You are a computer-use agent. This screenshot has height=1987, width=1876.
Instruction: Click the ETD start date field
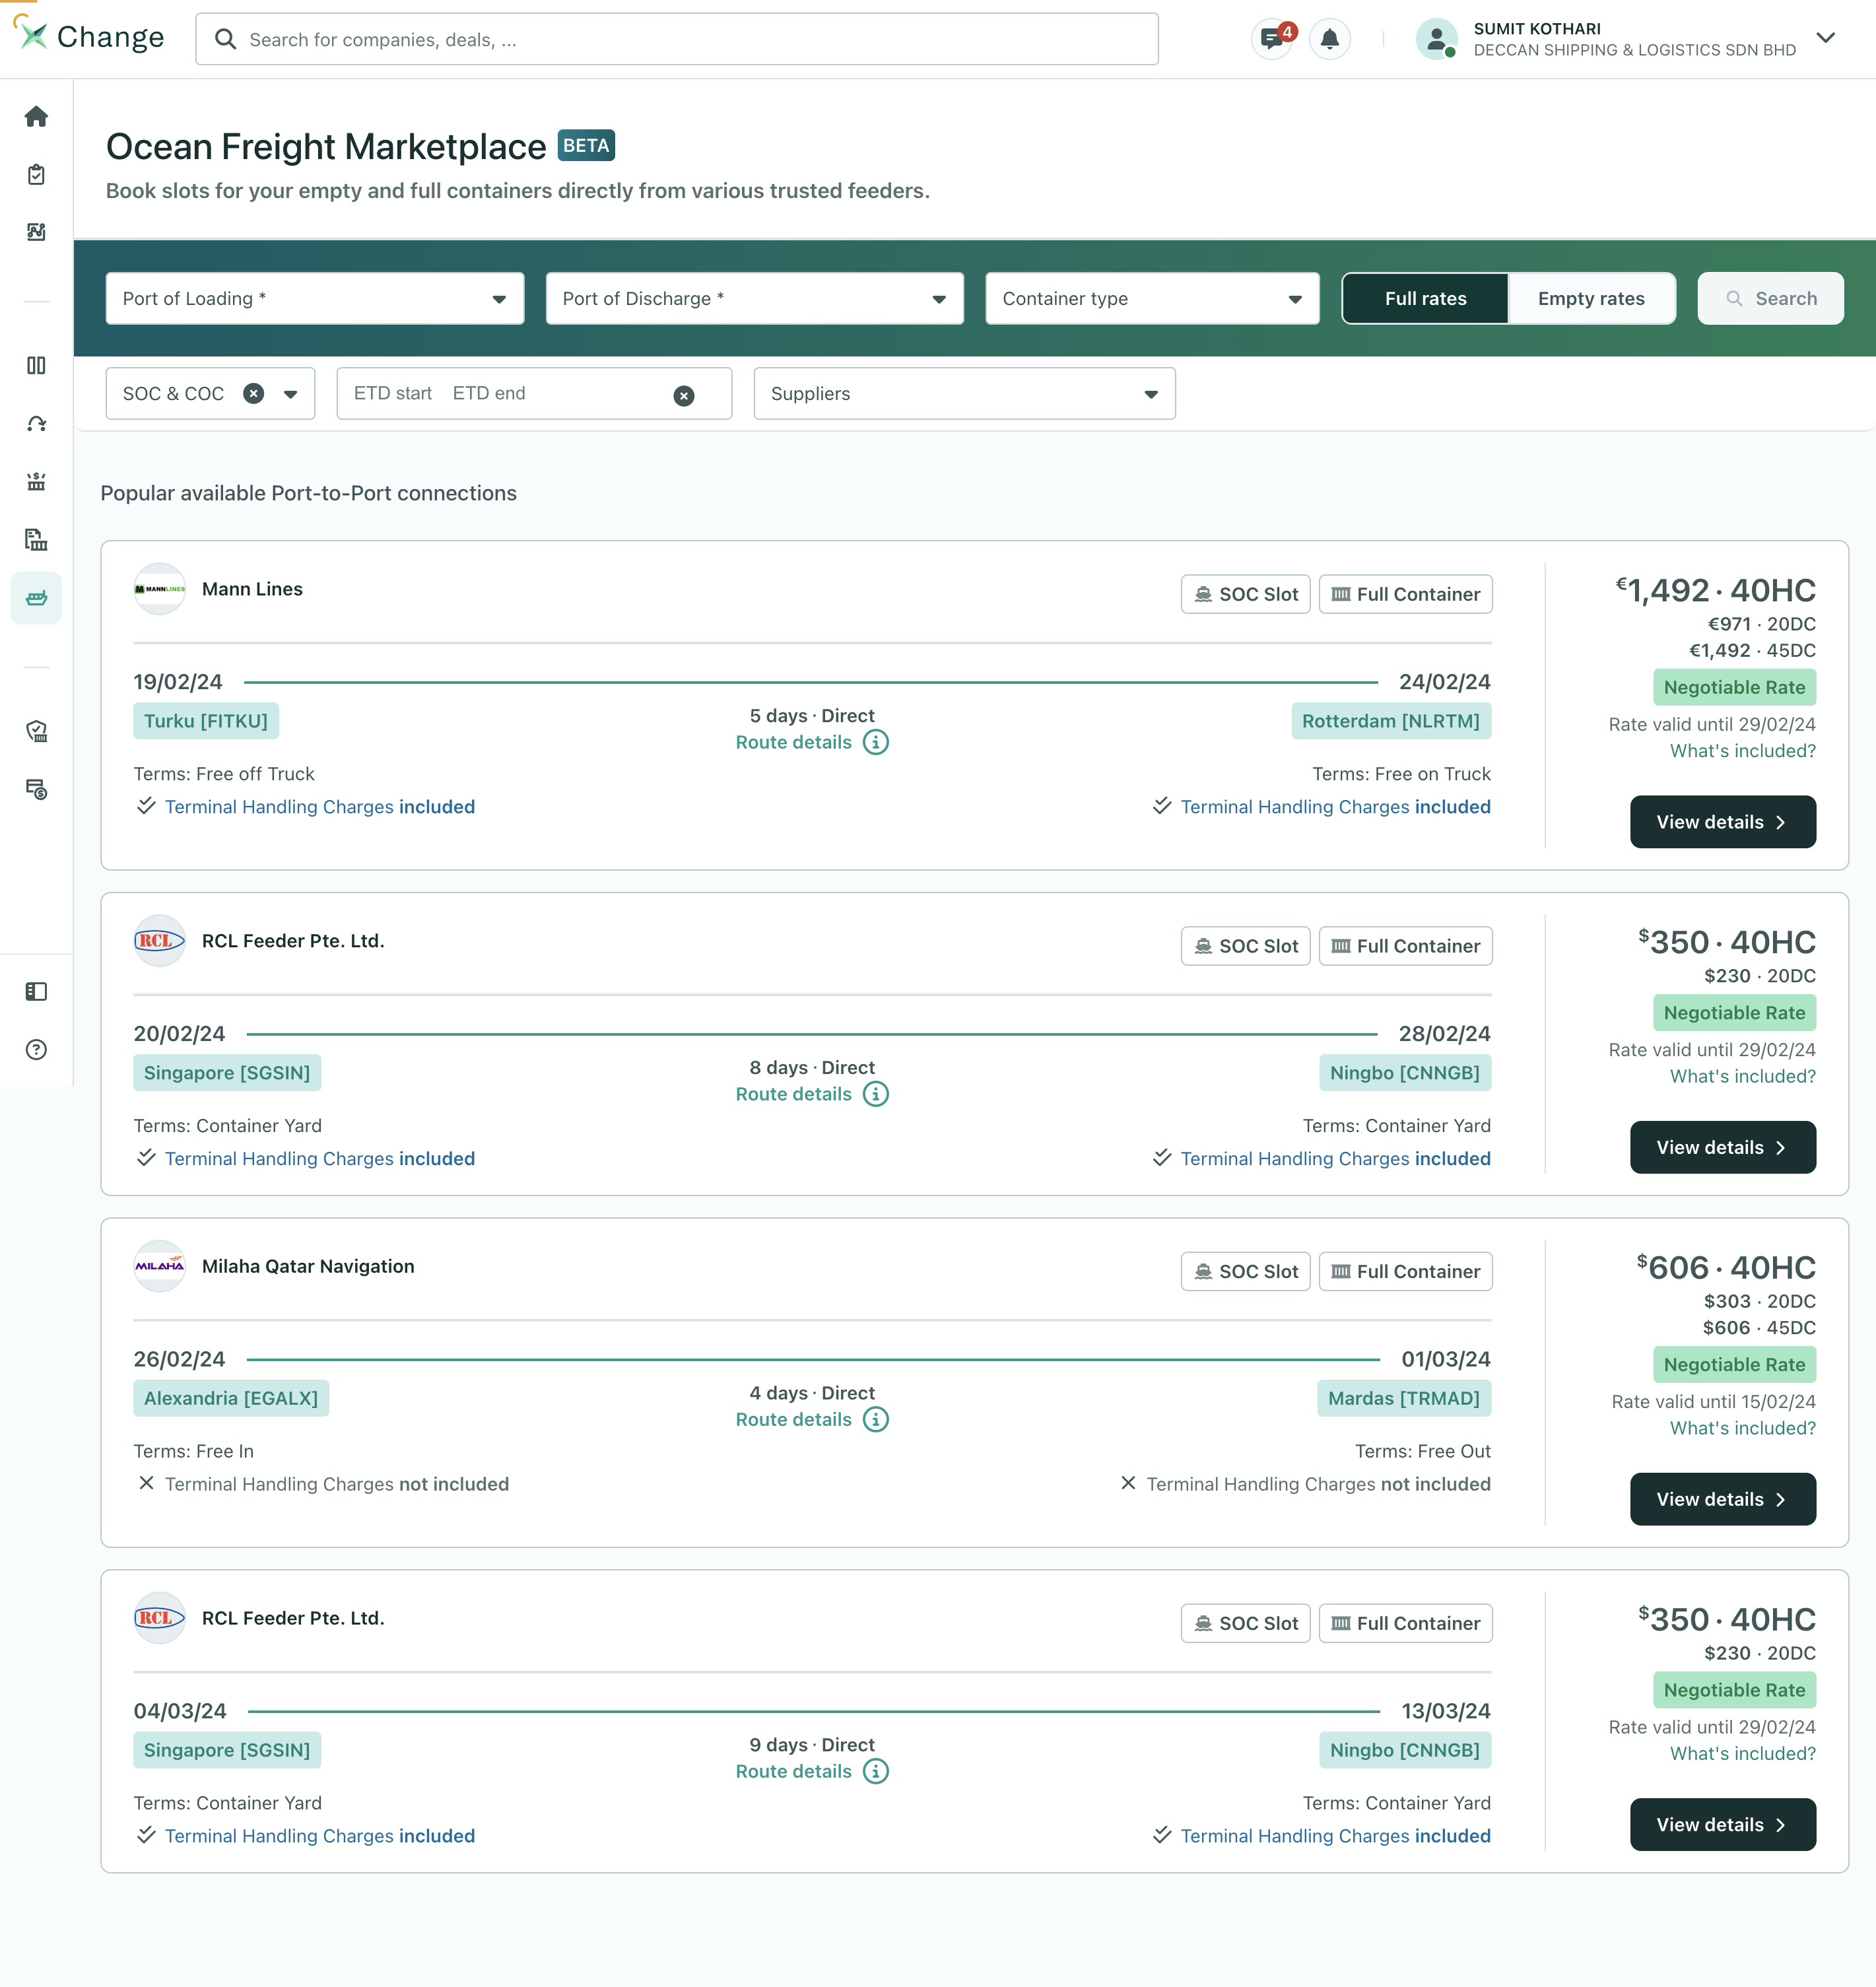pos(393,393)
